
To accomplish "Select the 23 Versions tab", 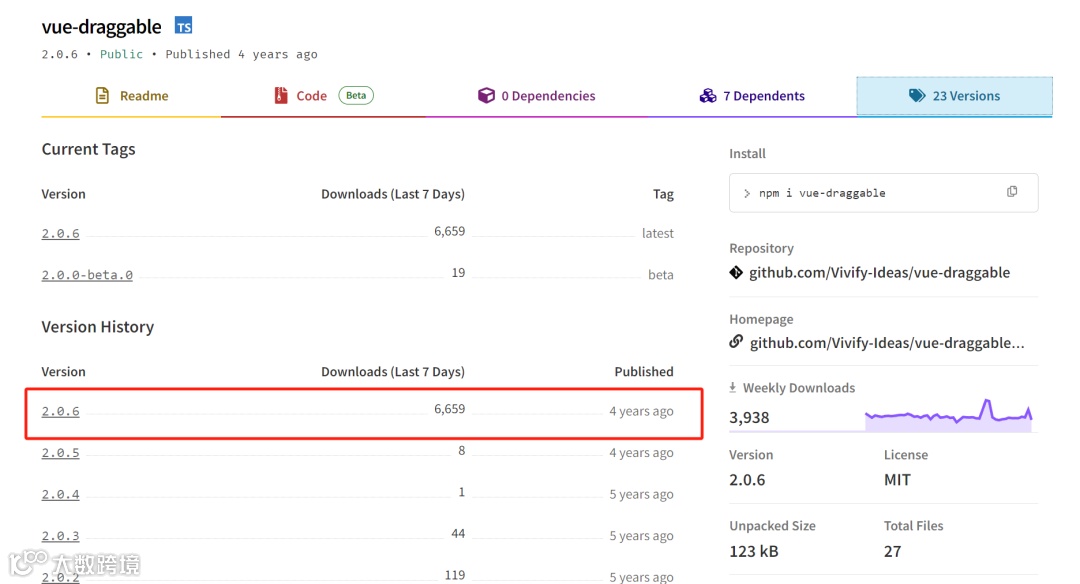I will (x=955, y=96).
